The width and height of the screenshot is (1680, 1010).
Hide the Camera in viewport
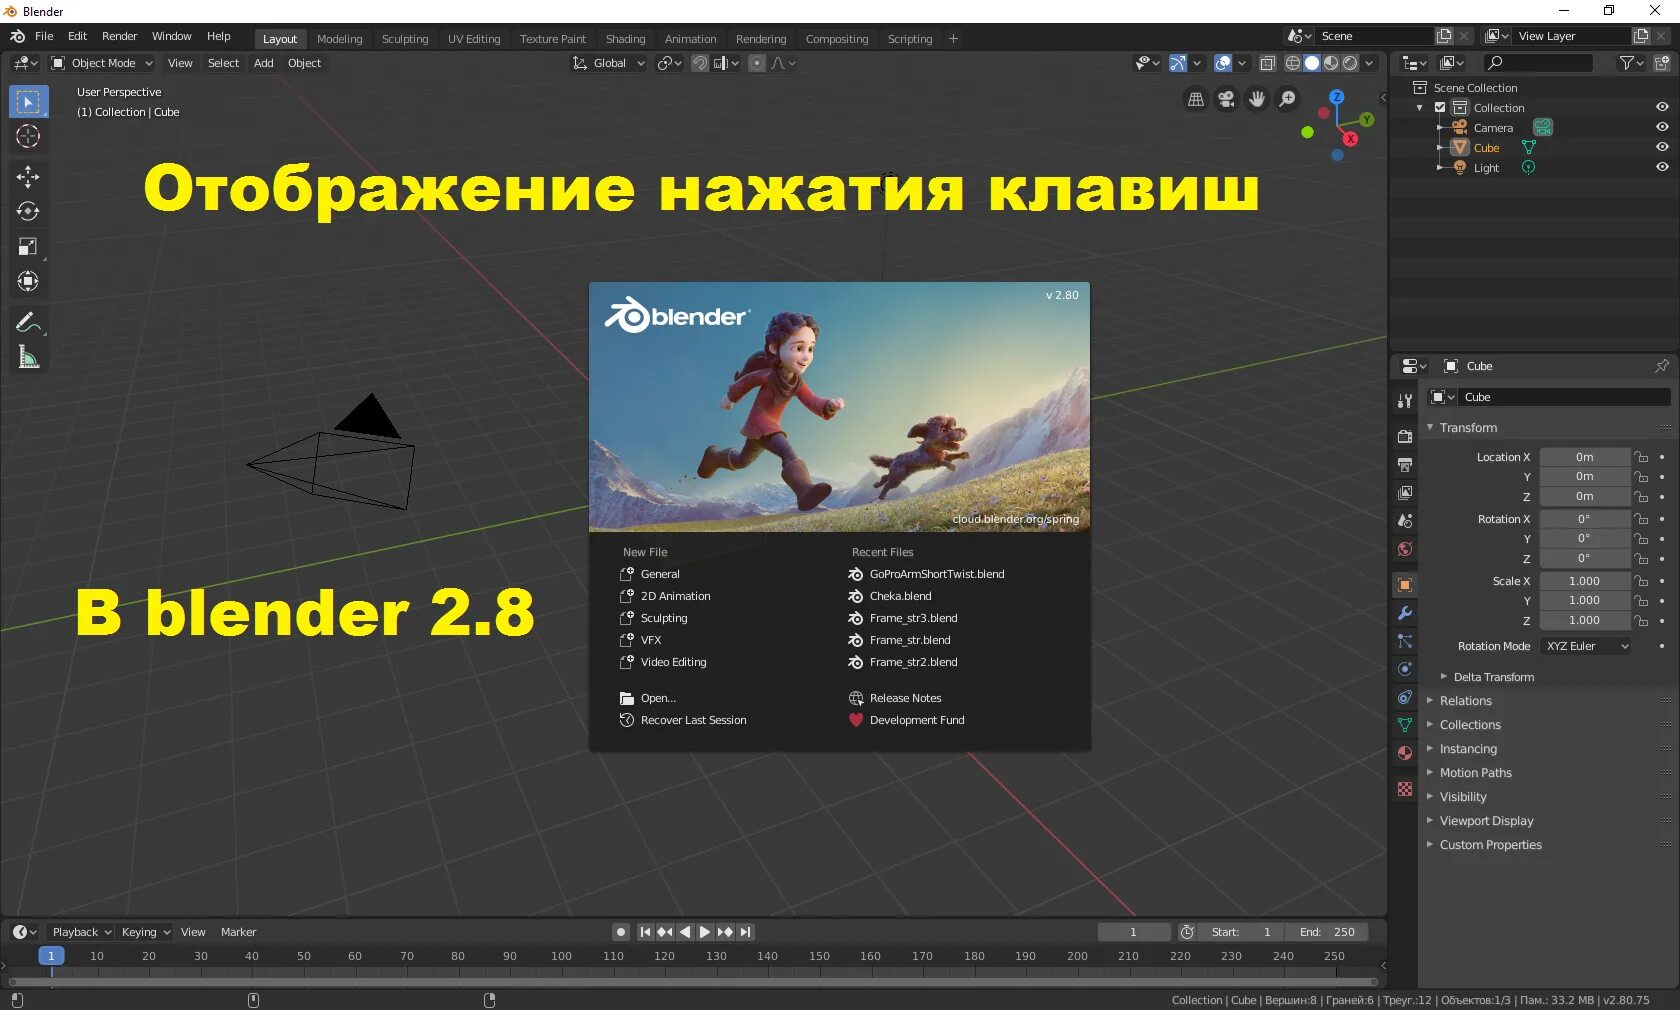tap(1662, 127)
